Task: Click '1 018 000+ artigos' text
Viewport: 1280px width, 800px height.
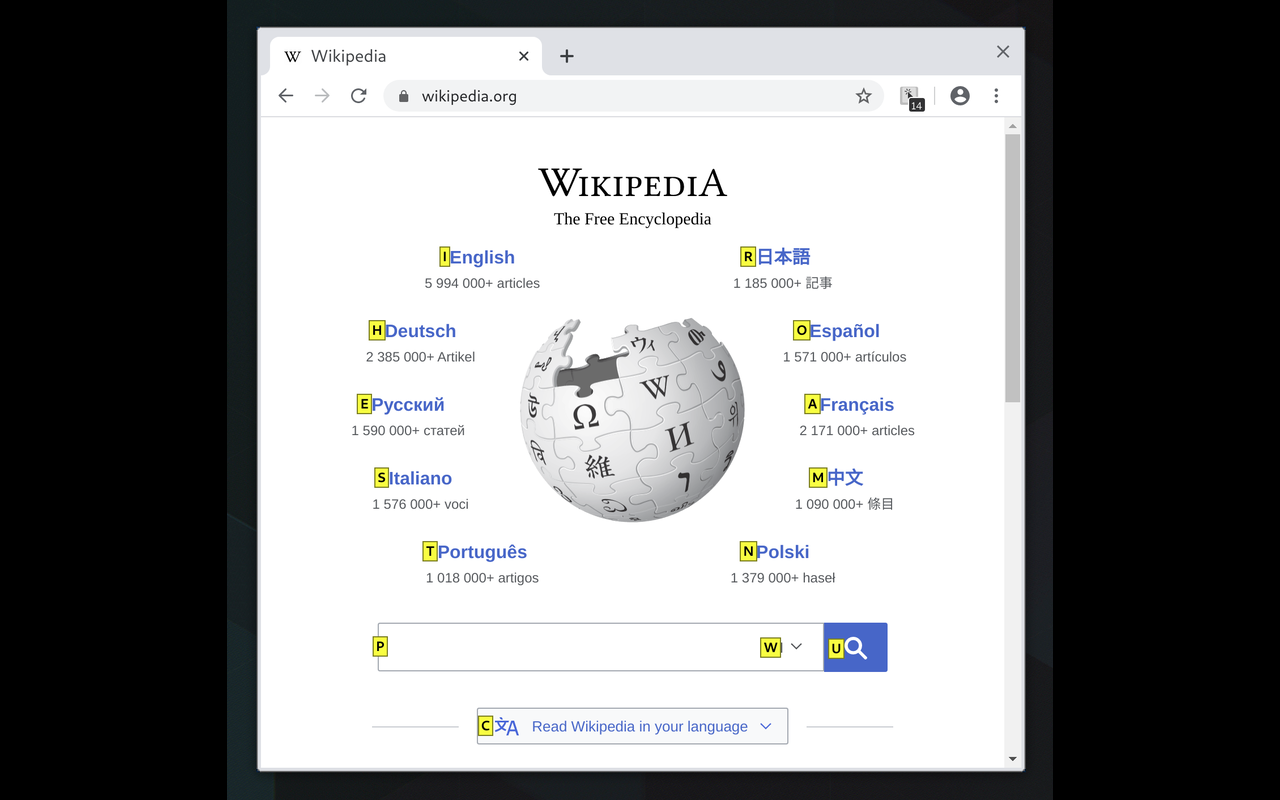Action: click(482, 578)
